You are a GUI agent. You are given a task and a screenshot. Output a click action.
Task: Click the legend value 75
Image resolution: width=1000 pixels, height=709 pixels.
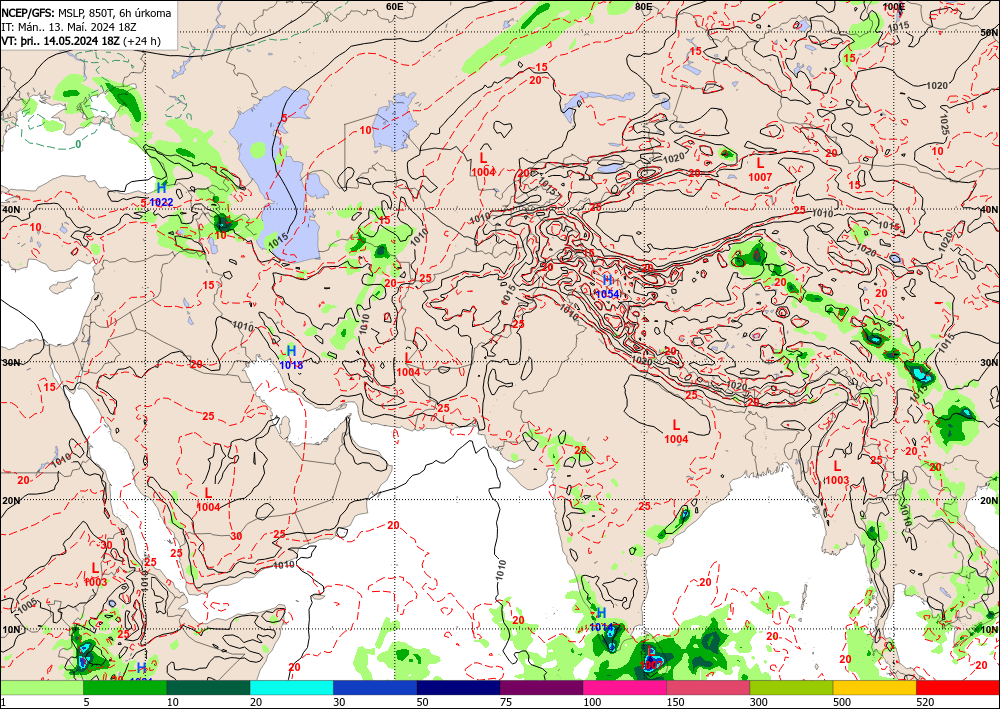[506, 702]
